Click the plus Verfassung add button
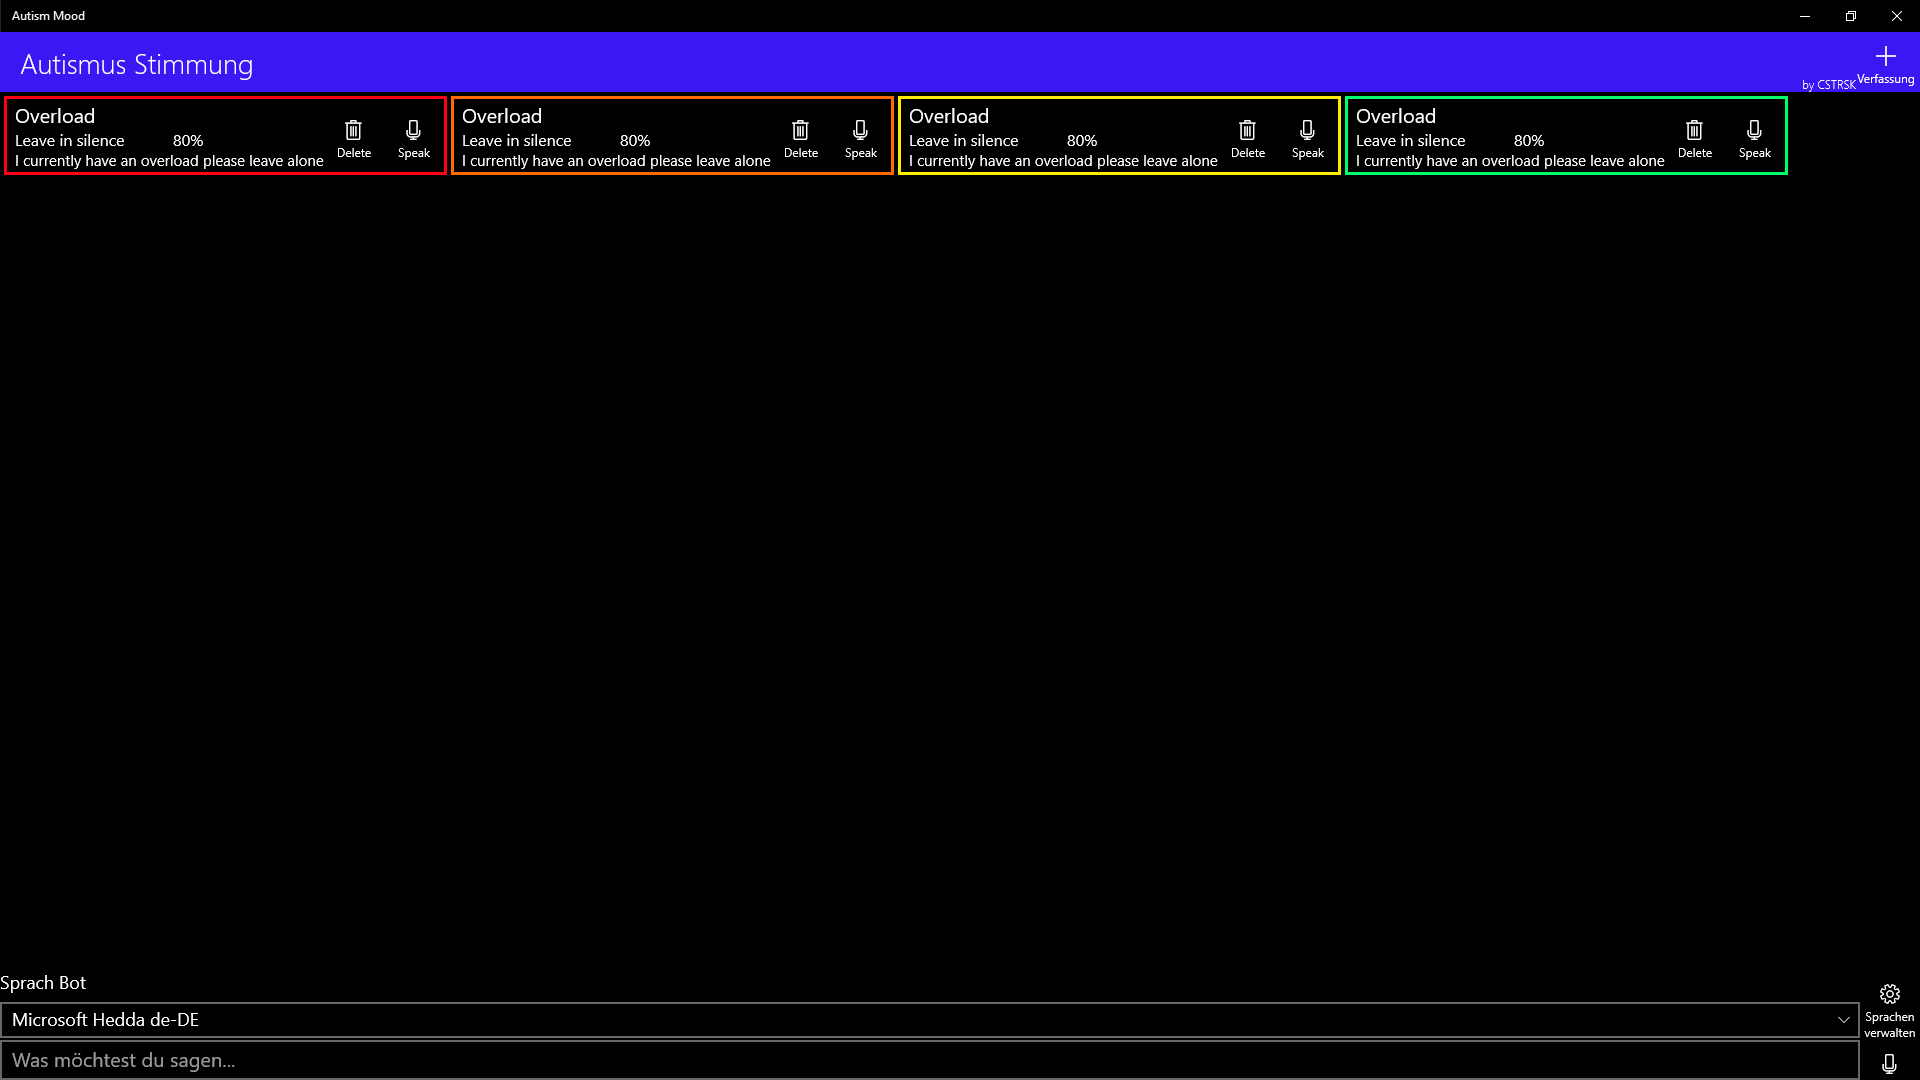 click(1885, 63)
